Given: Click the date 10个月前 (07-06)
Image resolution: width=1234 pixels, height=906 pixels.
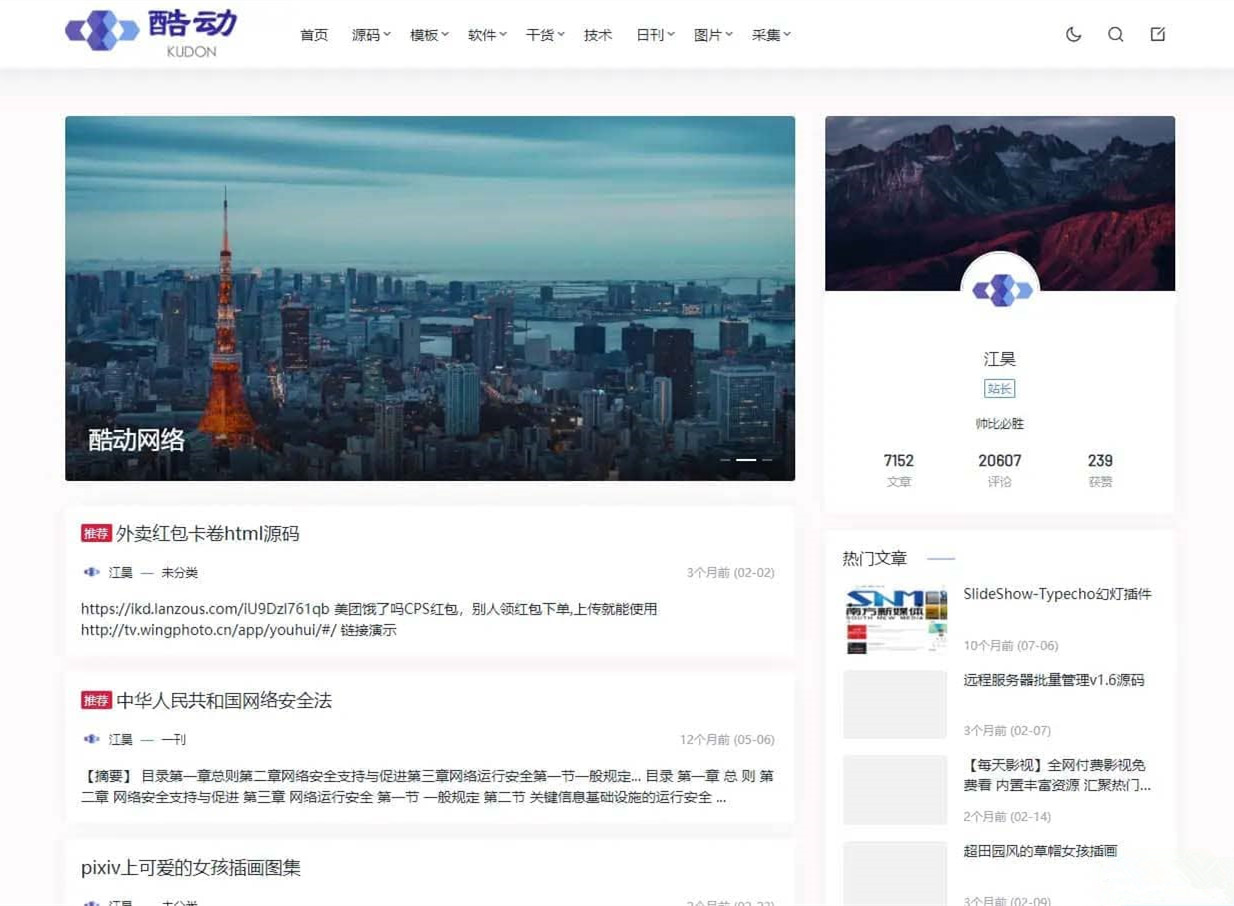Looking at the screenshot, I should 1011,645.
